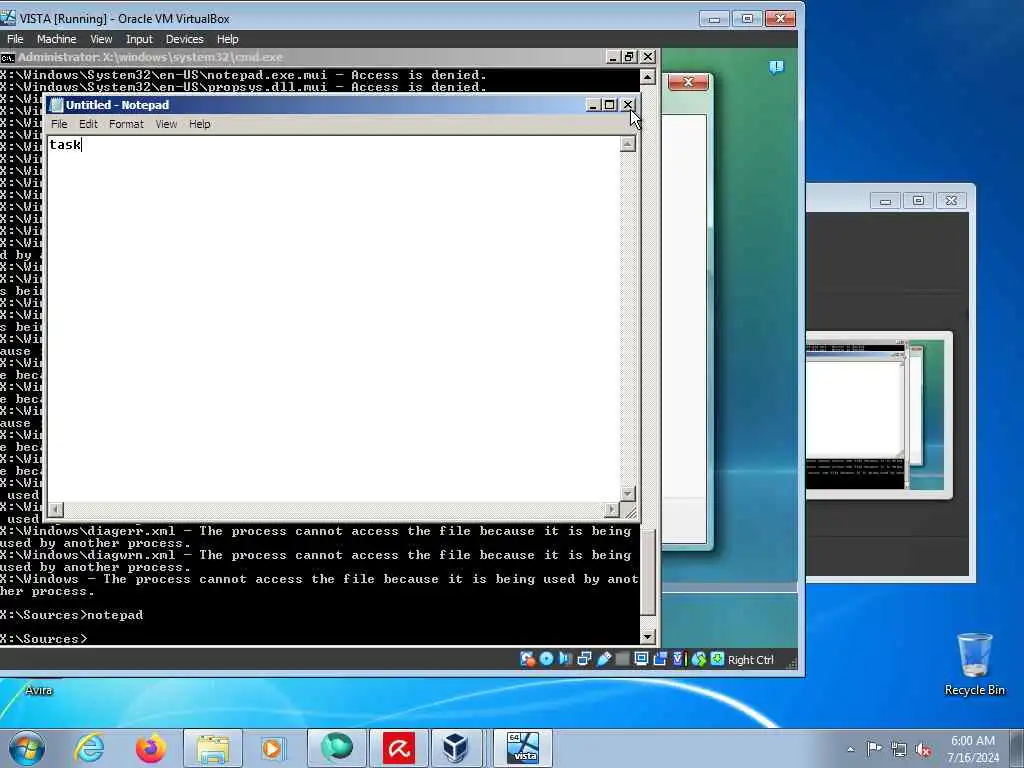Minimize the Administrator cmd window

(x=613, y=57)
